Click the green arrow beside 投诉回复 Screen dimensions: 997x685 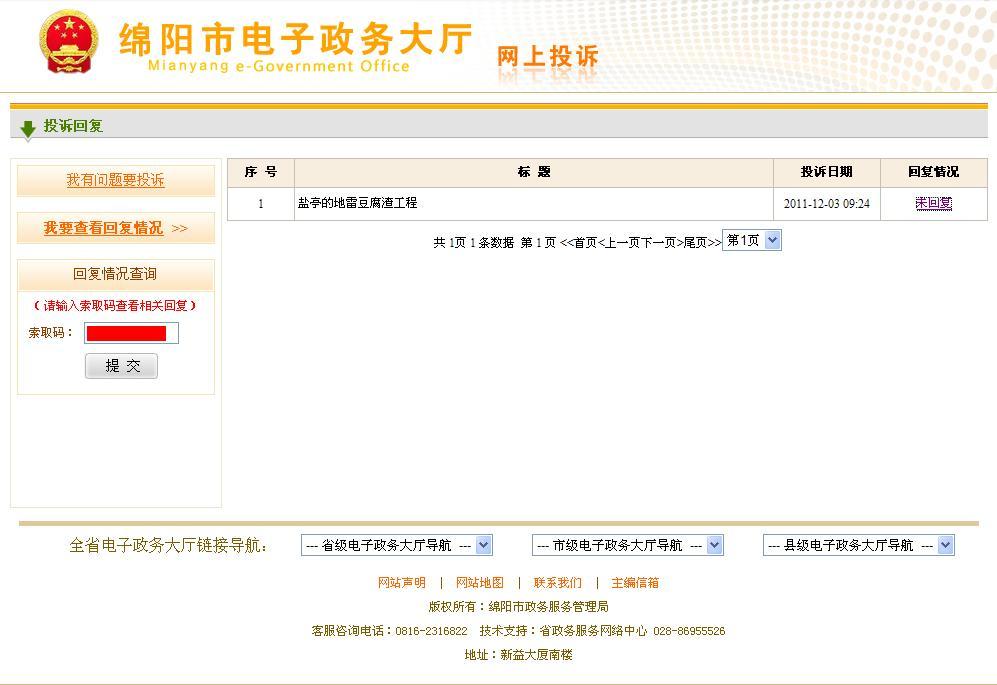28,128
